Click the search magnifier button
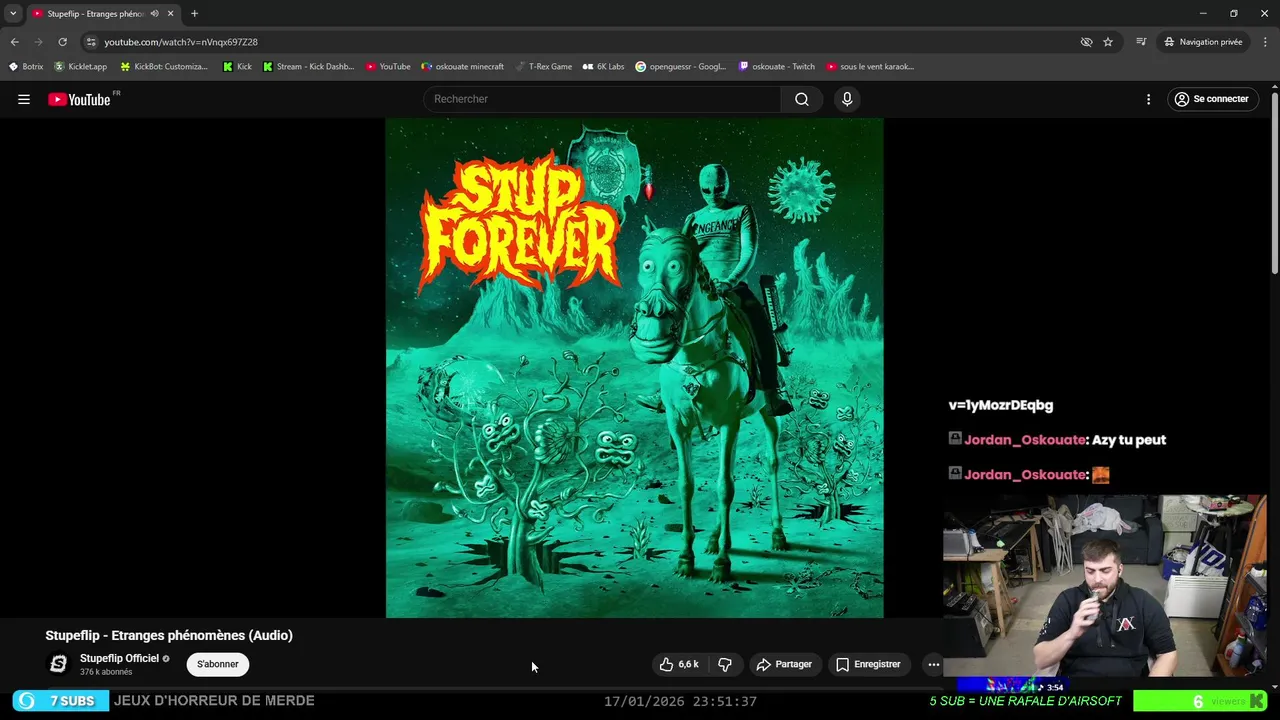 coord(802,99)
